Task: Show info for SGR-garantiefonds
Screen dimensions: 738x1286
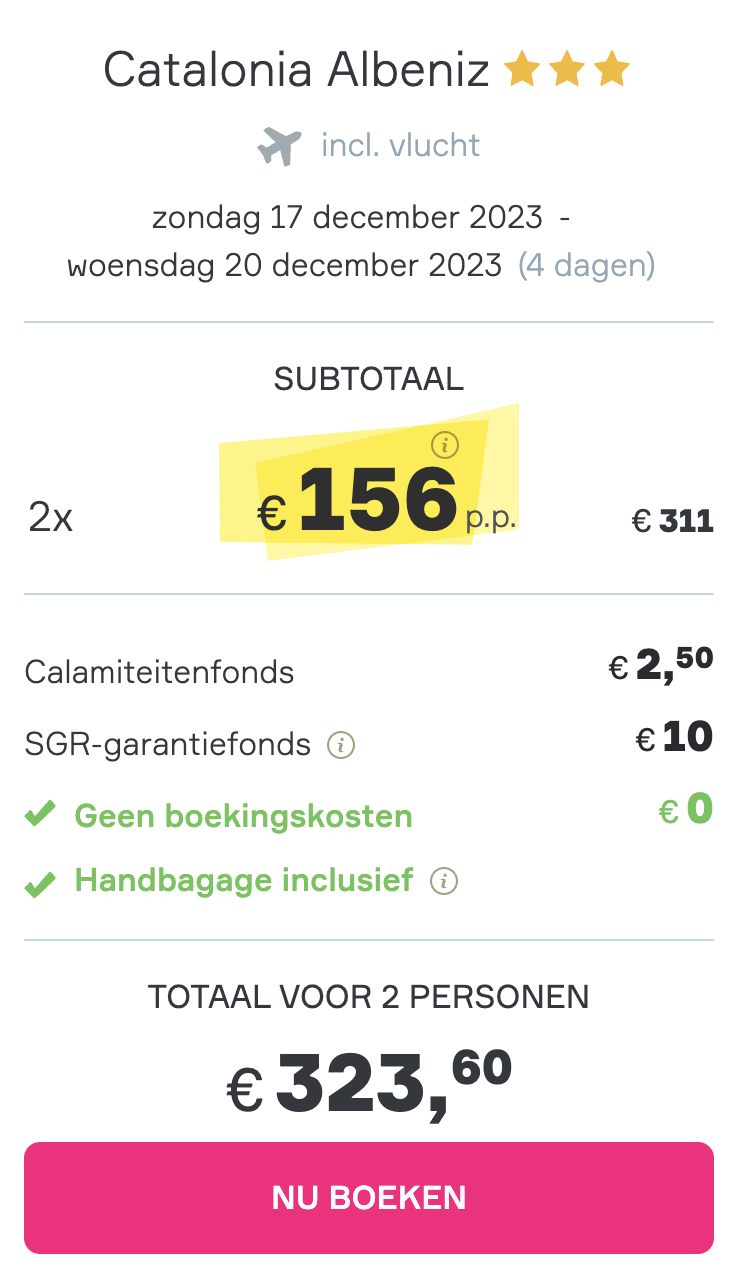Action: point(343,745)
